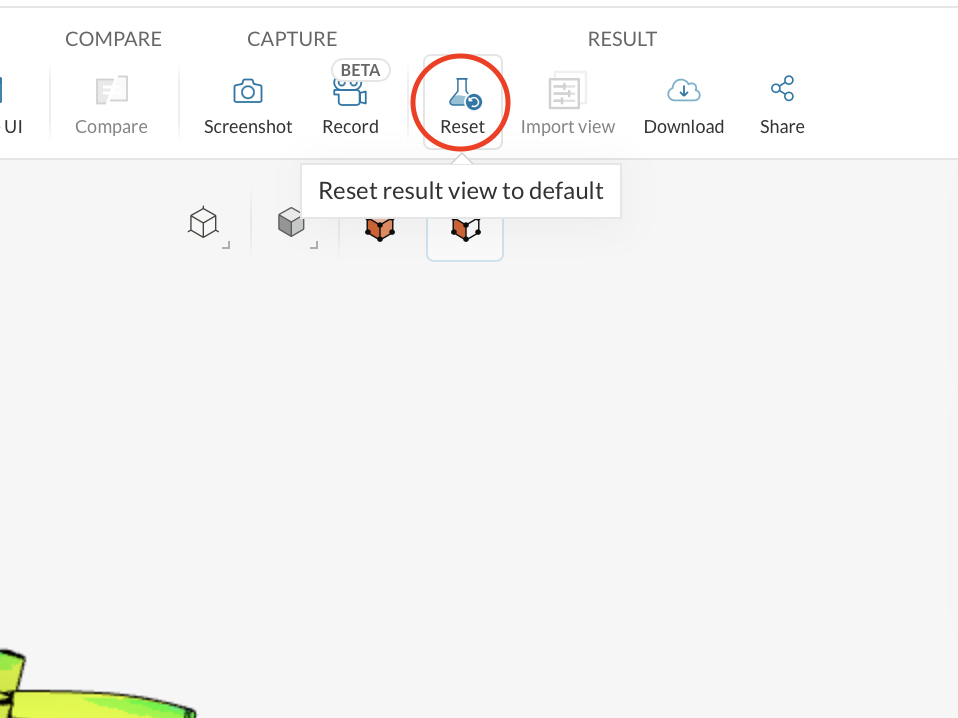Click the BETA badge above Record
Viewport: 958px width, 718px height.
[360, 70]
